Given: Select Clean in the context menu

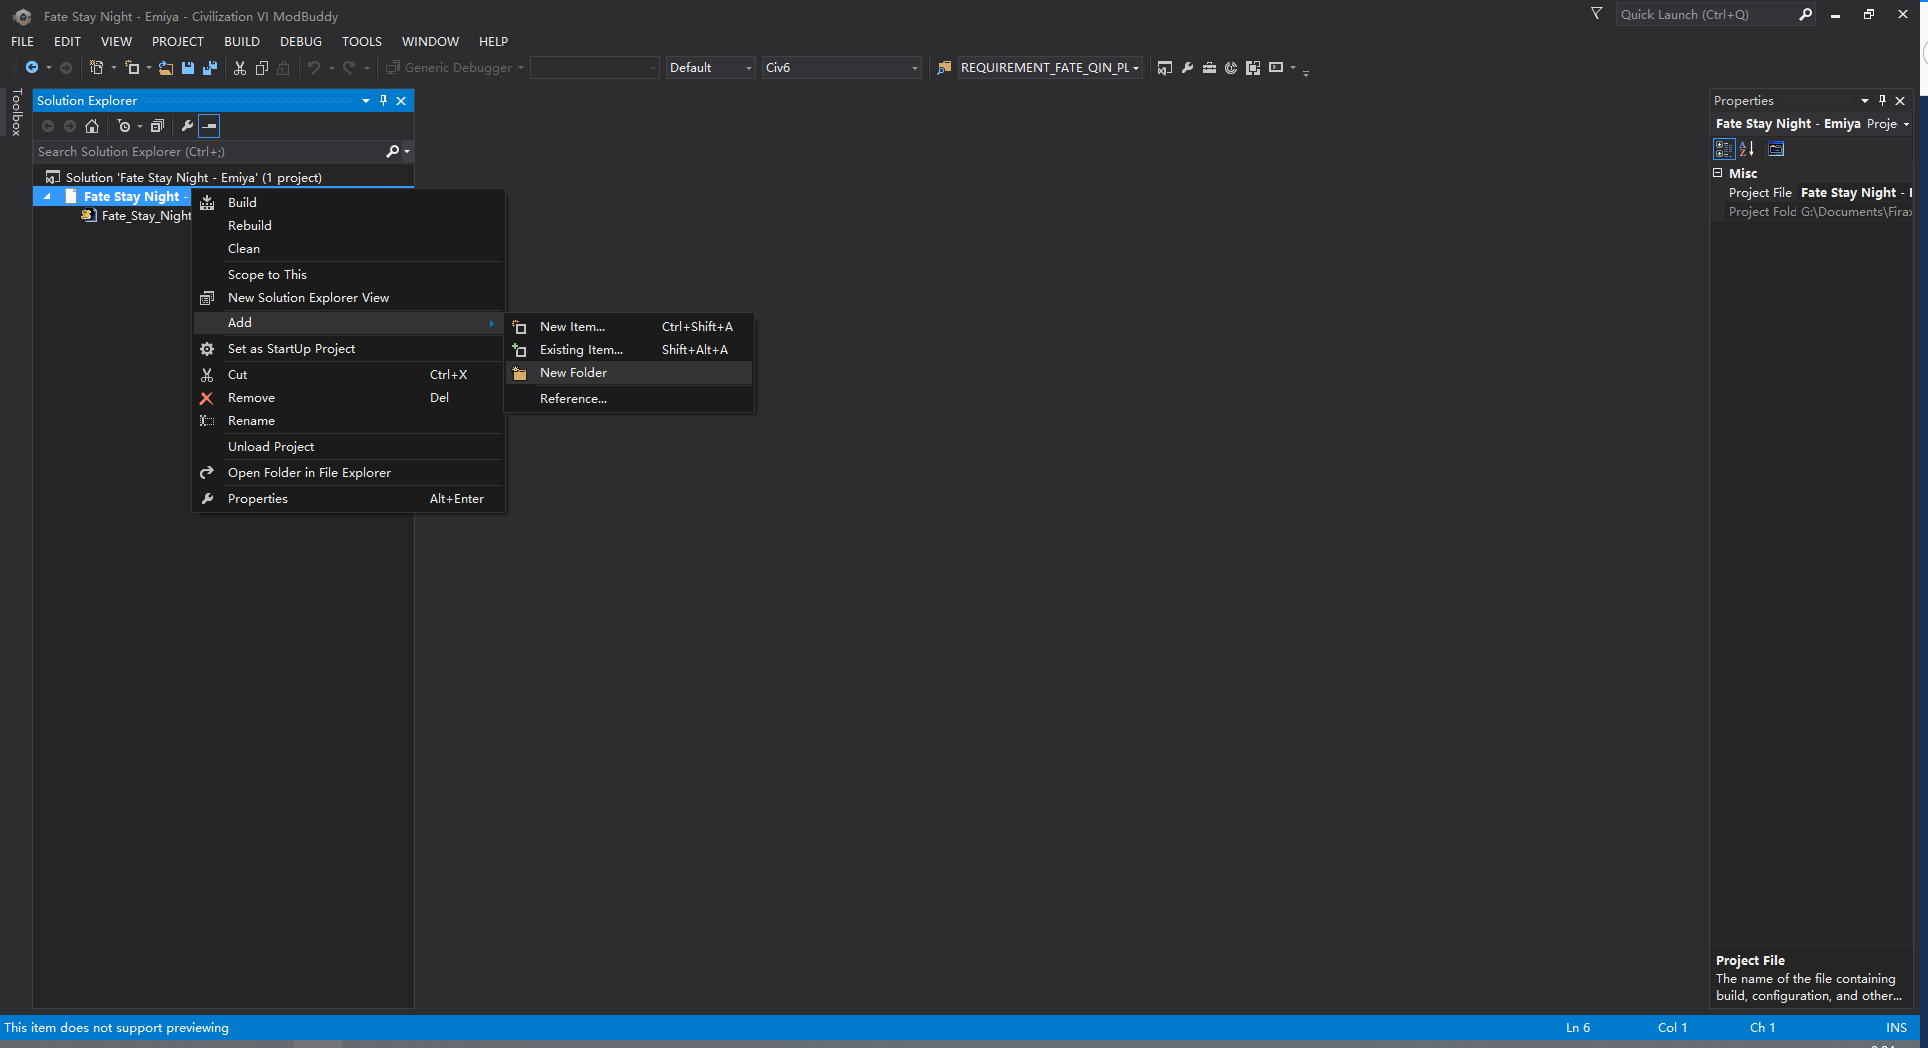Looking at the screenshot, I should [x=349, y=249].
